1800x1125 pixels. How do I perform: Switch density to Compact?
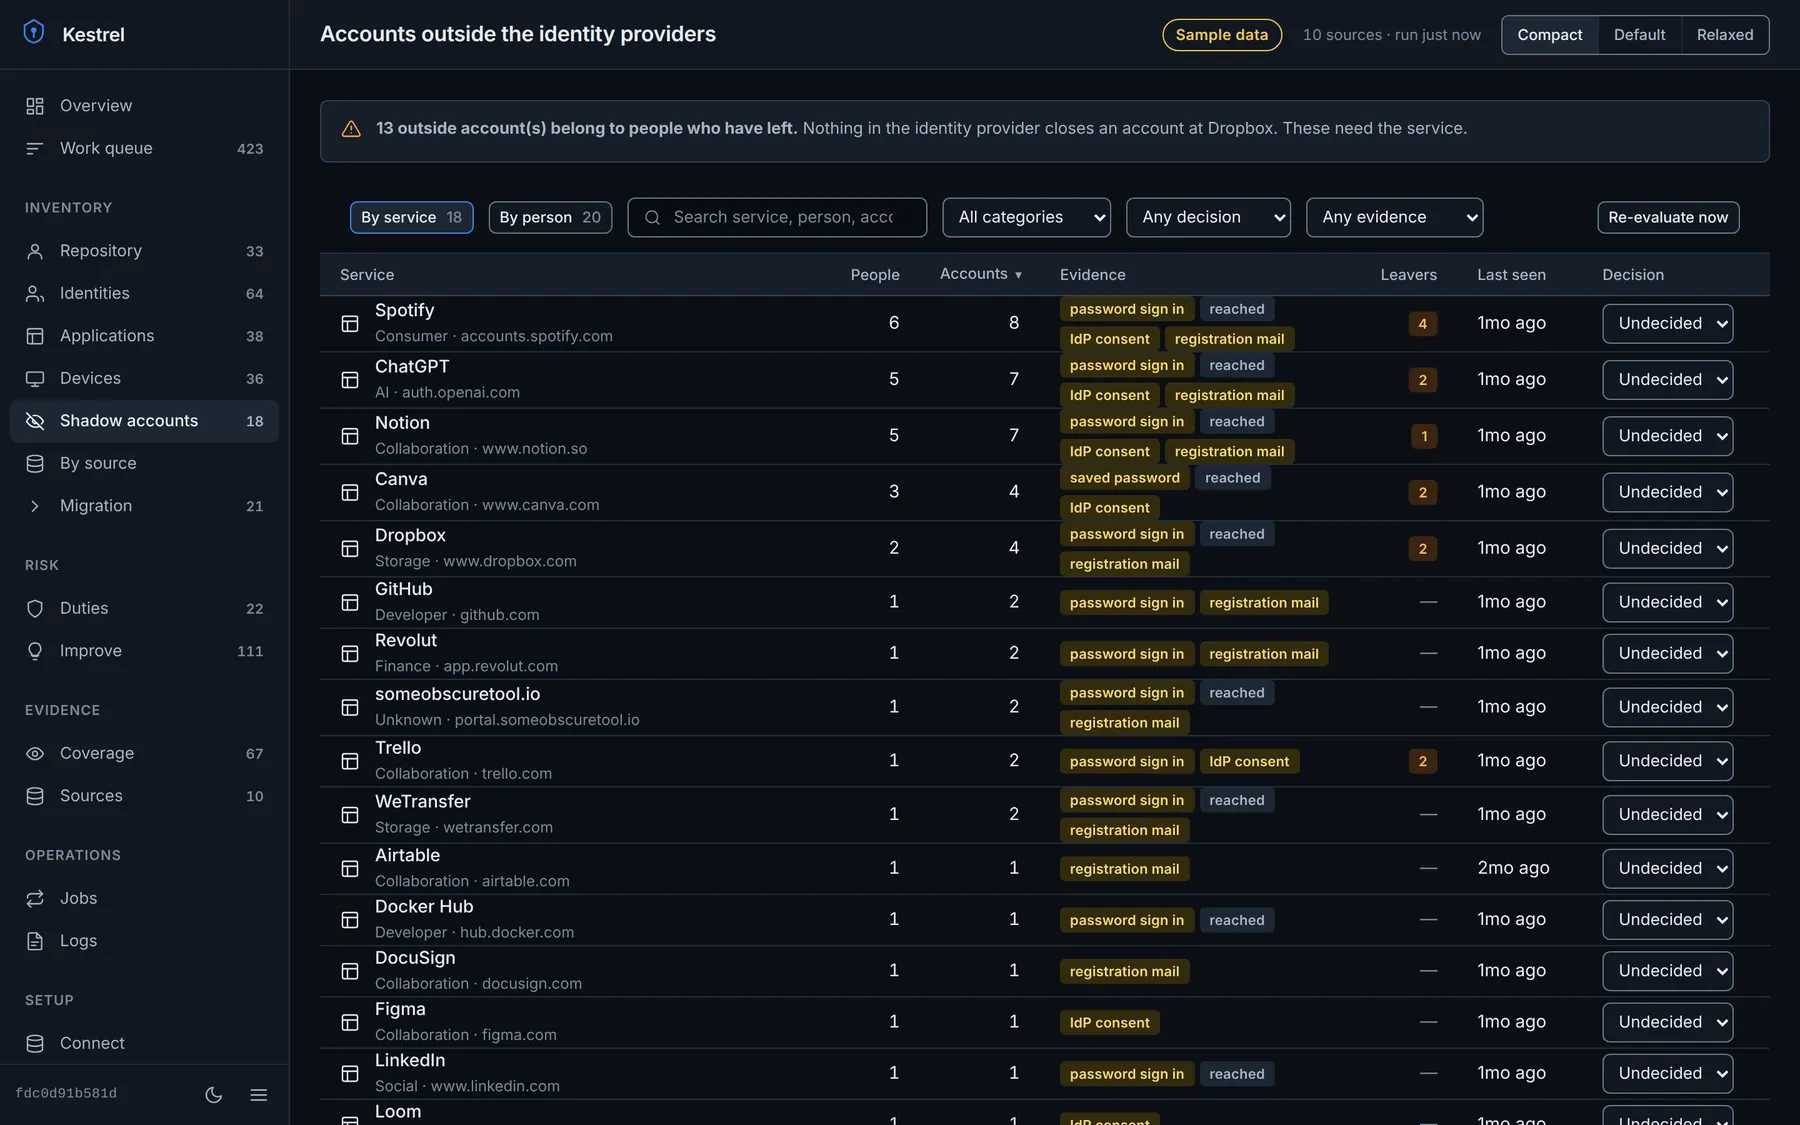tap(1550, 35)
